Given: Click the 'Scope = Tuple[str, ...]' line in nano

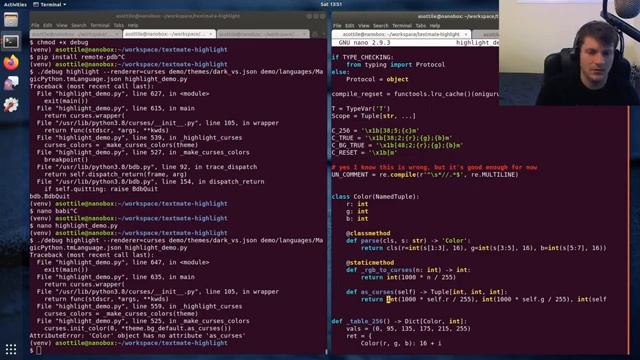Looking at the screenshot, I should coord(373,116).
